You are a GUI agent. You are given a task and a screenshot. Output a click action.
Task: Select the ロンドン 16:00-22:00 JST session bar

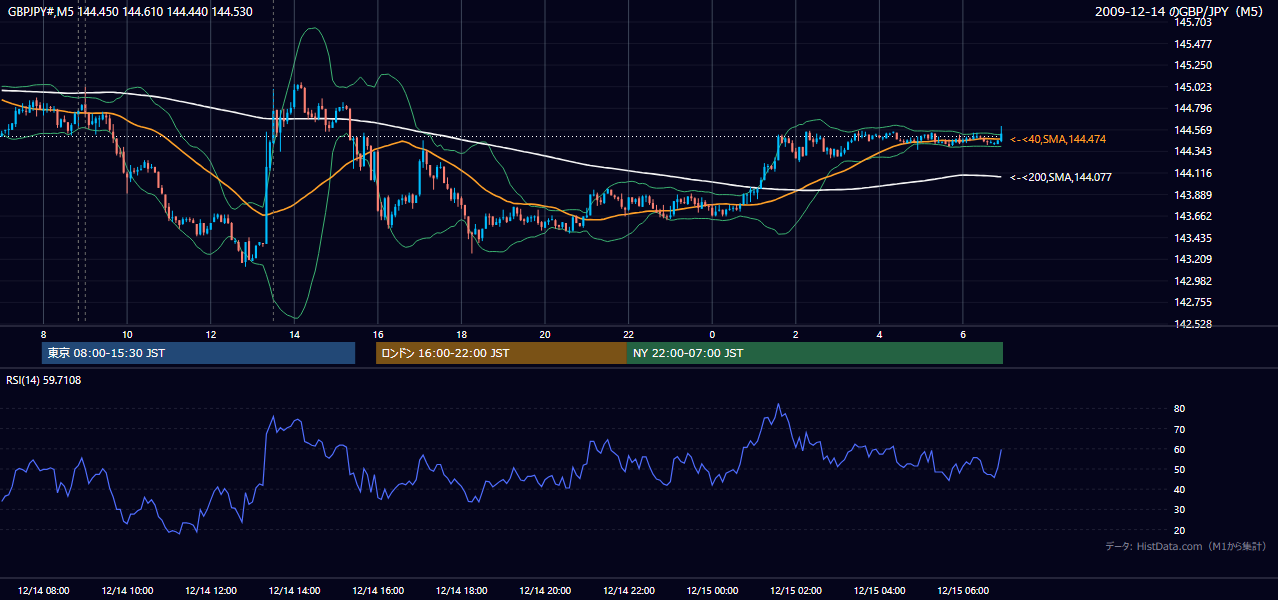[x=501, y=353]
